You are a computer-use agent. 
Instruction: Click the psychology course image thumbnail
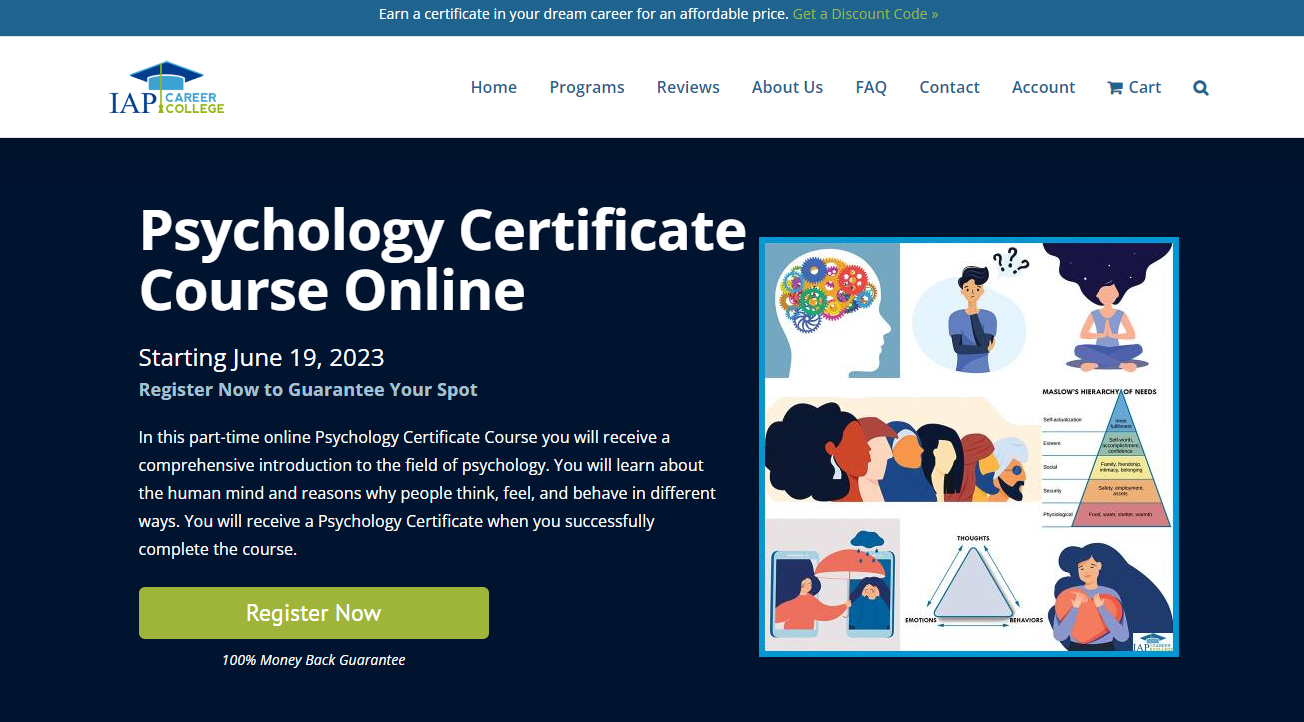pos(968,447)
